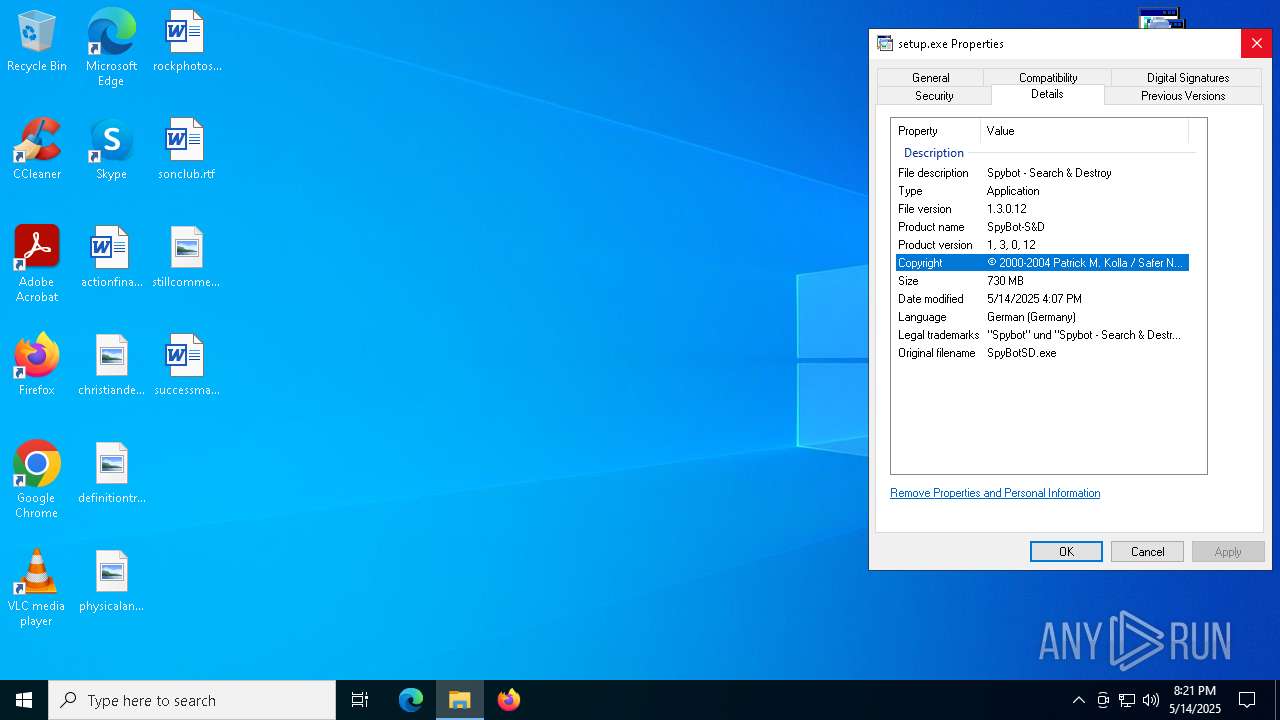Click the Task View taskbar button
This screenshot has height=720, width=1280.
coord(360,700)
